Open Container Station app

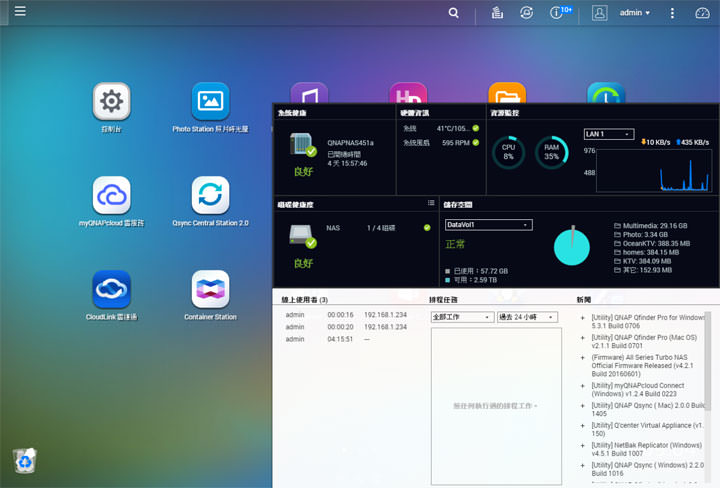click(210, 288)
